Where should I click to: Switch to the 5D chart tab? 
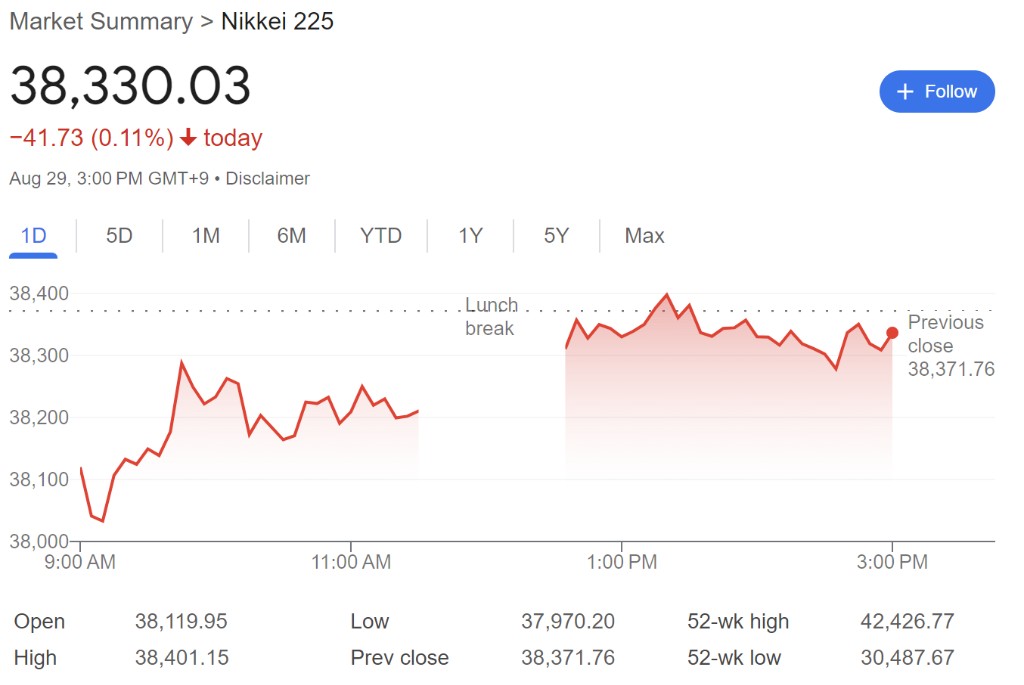tap(119, 236)
